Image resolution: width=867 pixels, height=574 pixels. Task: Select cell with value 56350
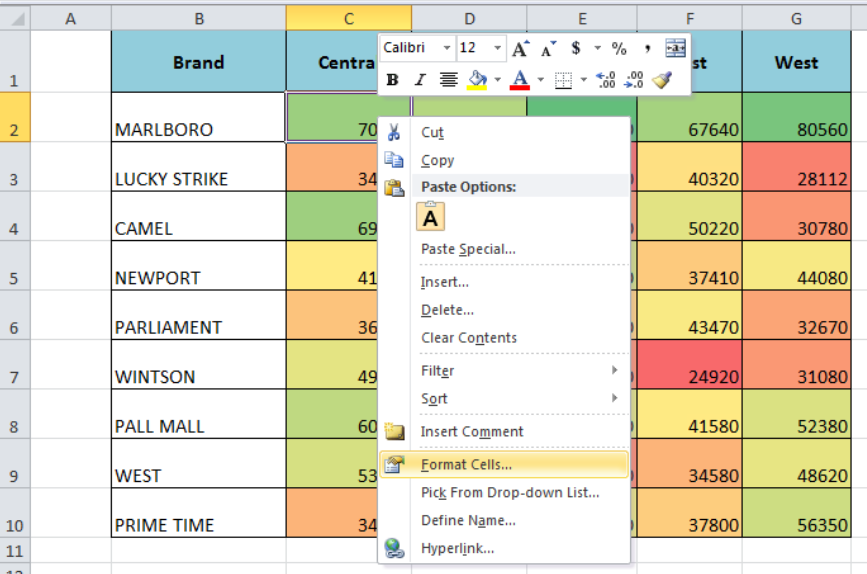pyautogui.click(x=796, y=513)
